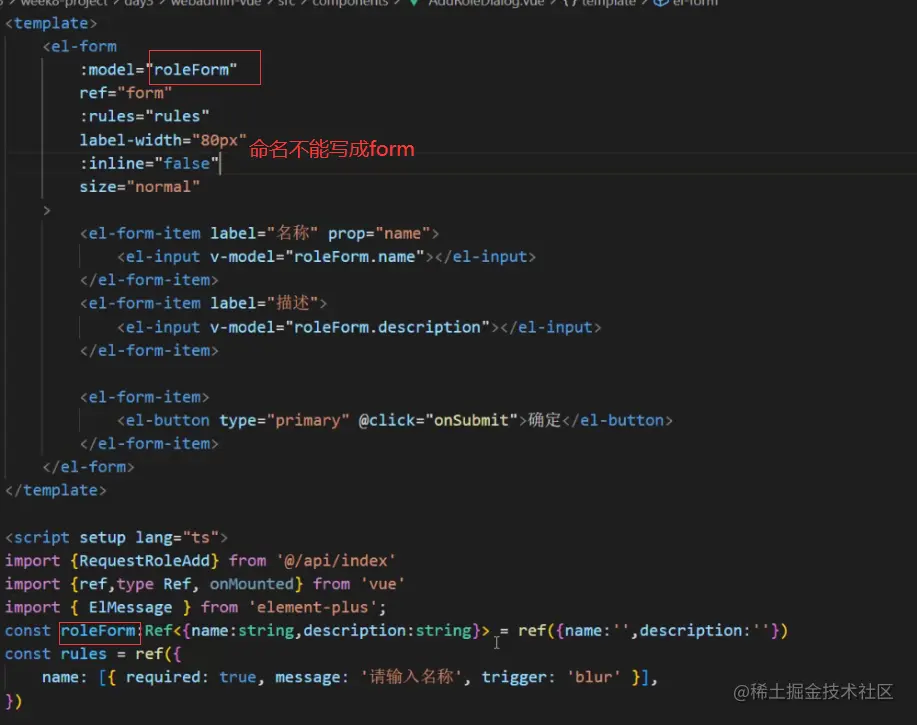Click the v-model="roleForm.description" binding

[350, 327]
